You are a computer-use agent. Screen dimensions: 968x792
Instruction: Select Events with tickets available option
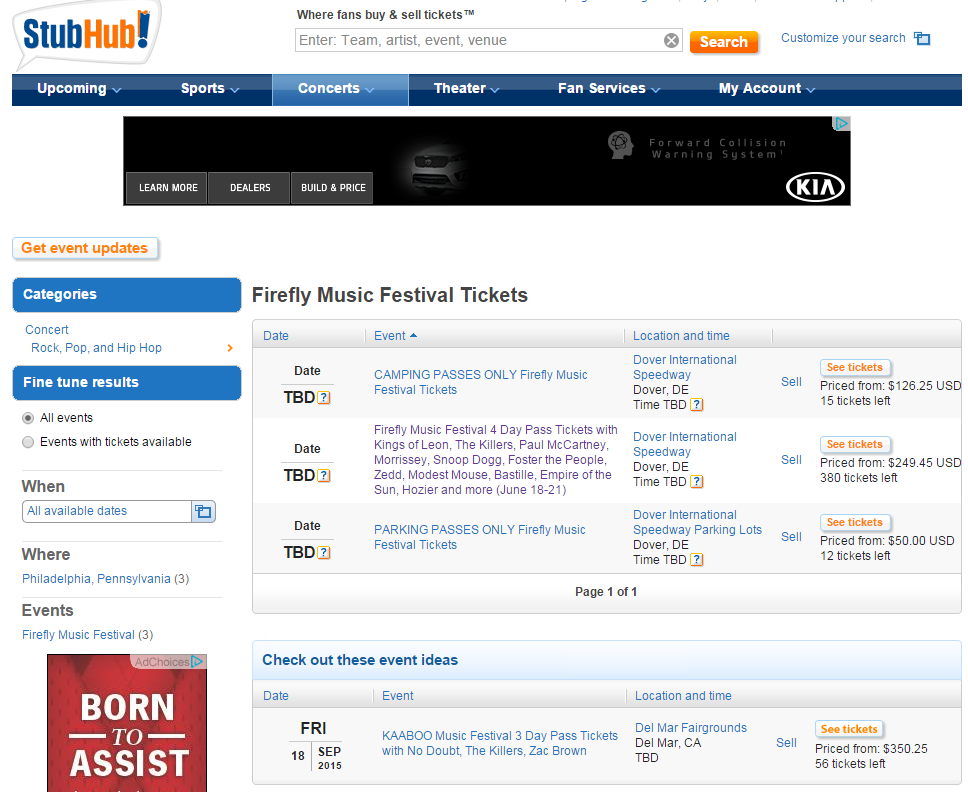28,442
